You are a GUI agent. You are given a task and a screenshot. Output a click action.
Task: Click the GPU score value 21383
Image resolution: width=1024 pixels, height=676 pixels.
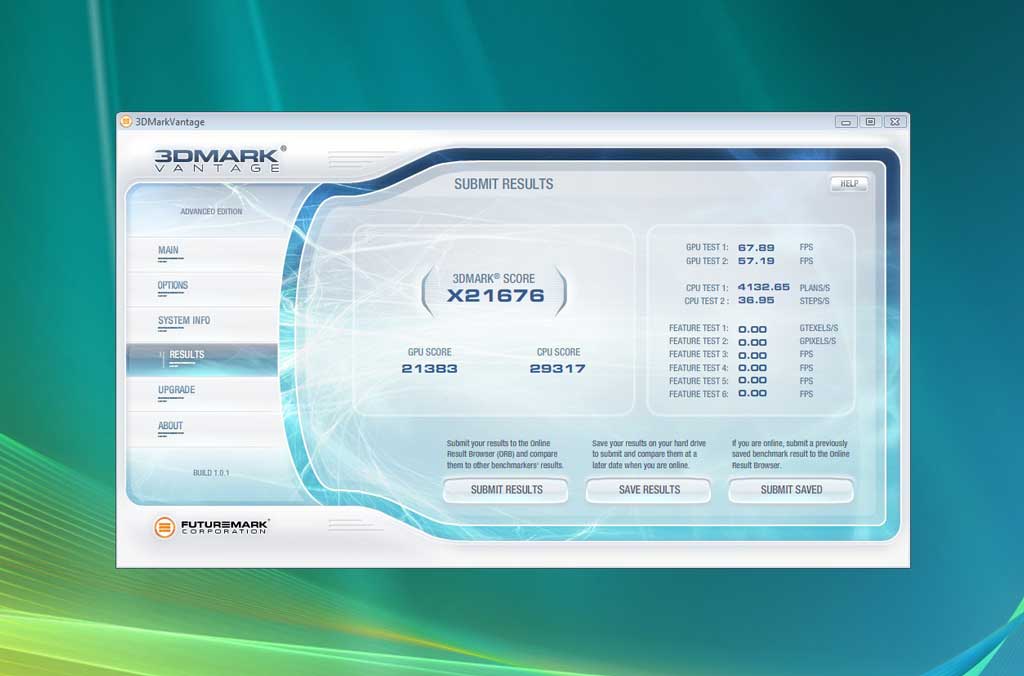430,368
